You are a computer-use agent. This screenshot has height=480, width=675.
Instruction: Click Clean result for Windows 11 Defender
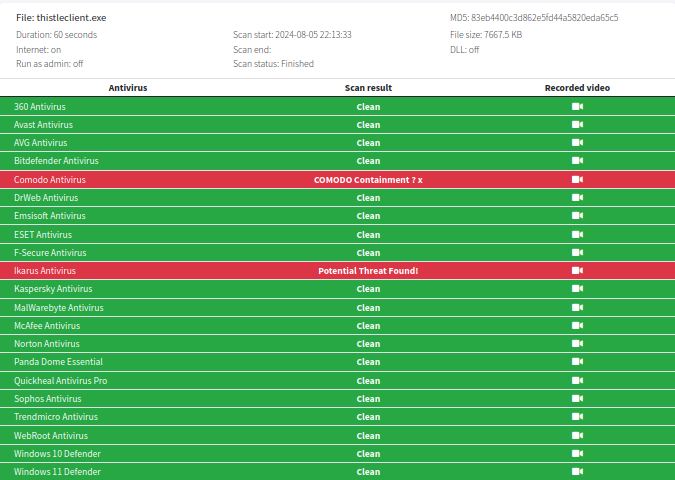tap(368, 472)
